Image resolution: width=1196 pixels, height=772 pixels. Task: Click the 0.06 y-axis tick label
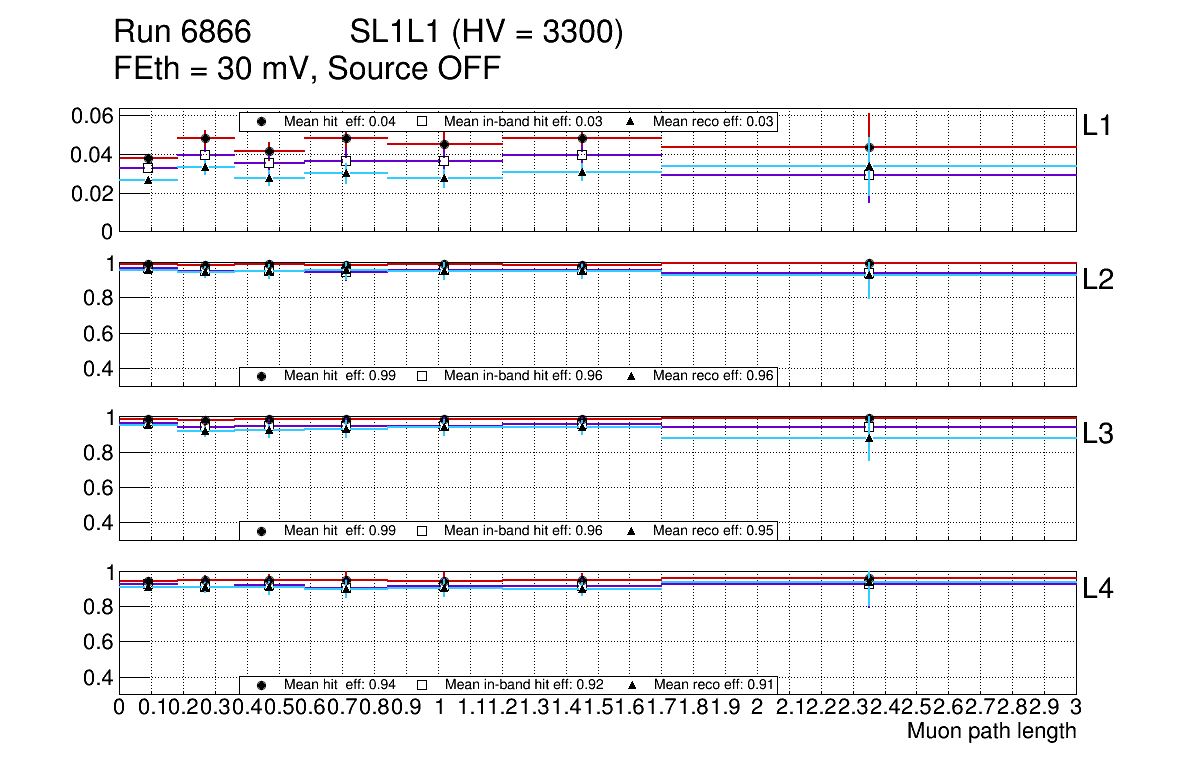pyautogui.click(x=90, y=116)
